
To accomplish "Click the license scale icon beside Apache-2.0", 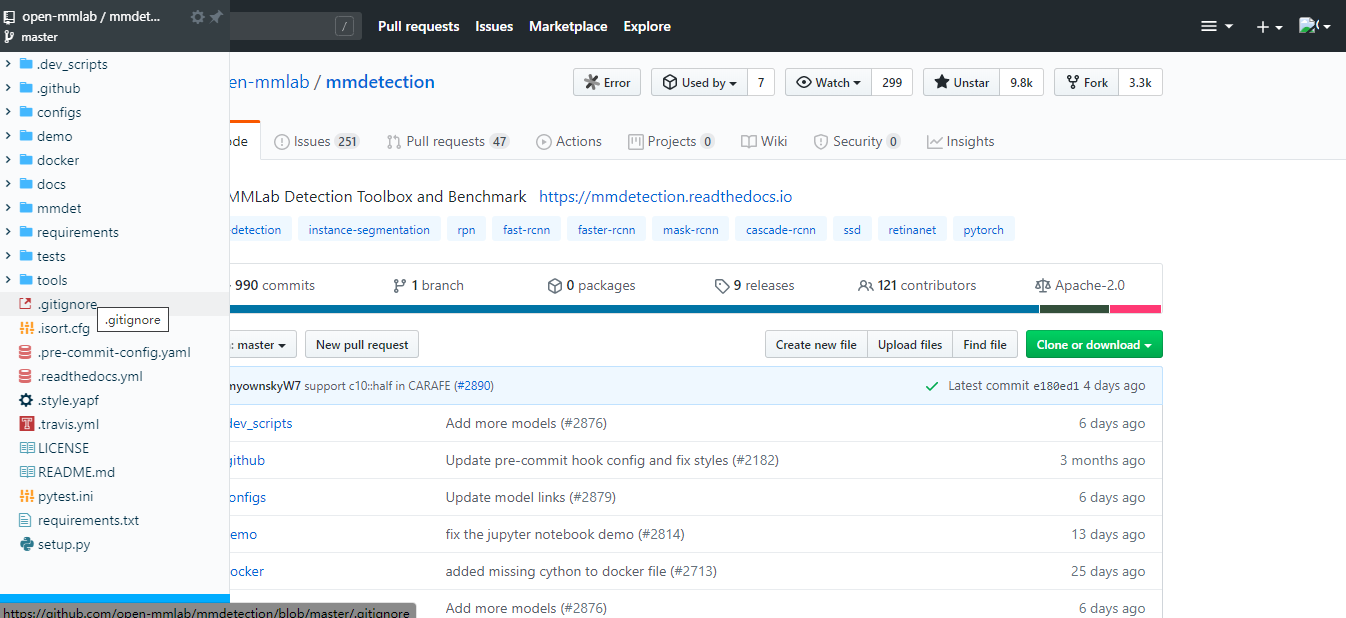I will point(1043,286).
